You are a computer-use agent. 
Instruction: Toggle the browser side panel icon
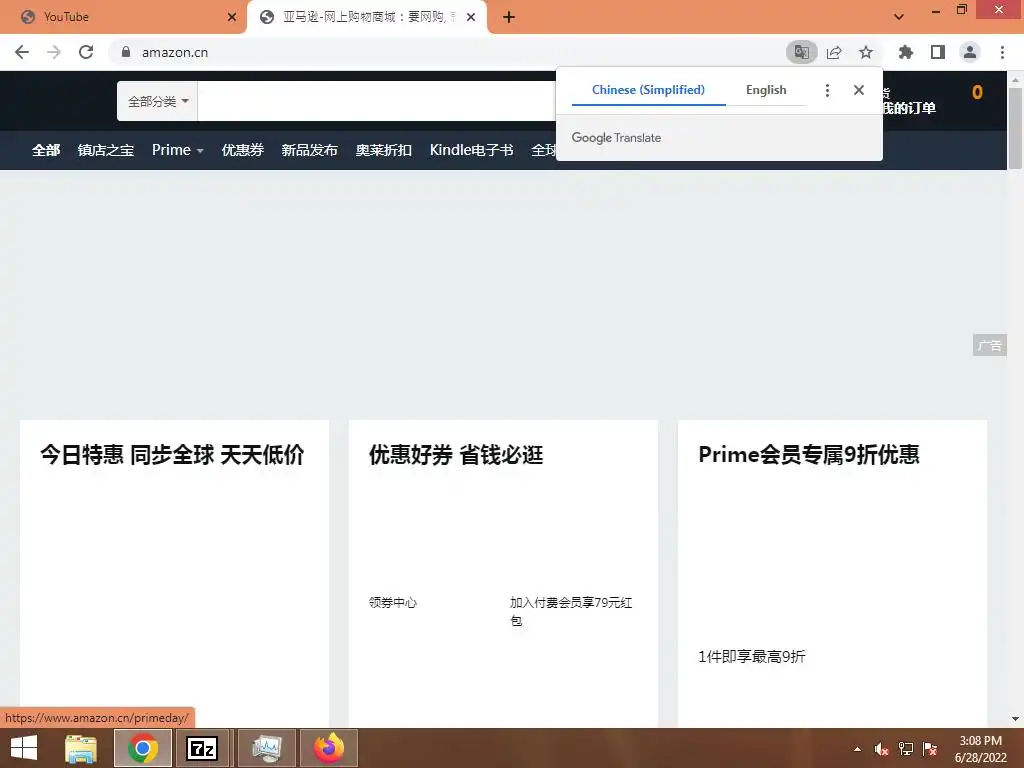click(x=938, y=52)
